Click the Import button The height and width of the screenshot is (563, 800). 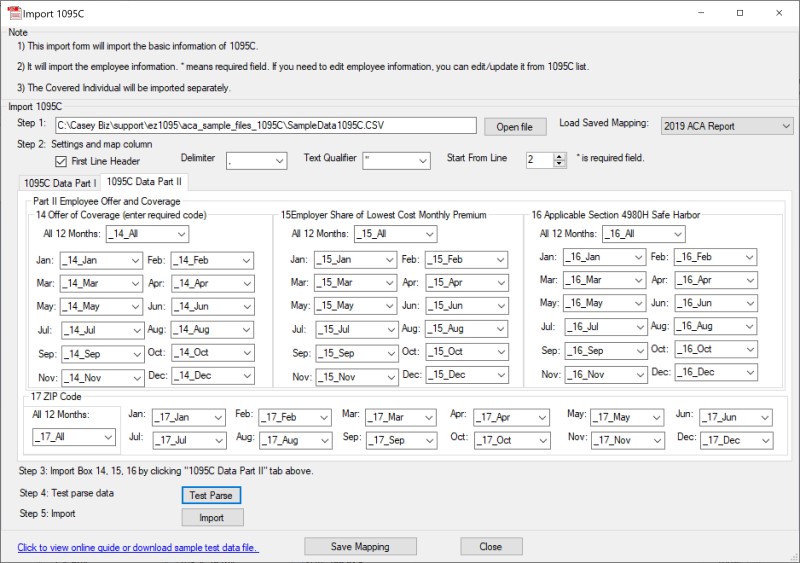coord(211,517)
